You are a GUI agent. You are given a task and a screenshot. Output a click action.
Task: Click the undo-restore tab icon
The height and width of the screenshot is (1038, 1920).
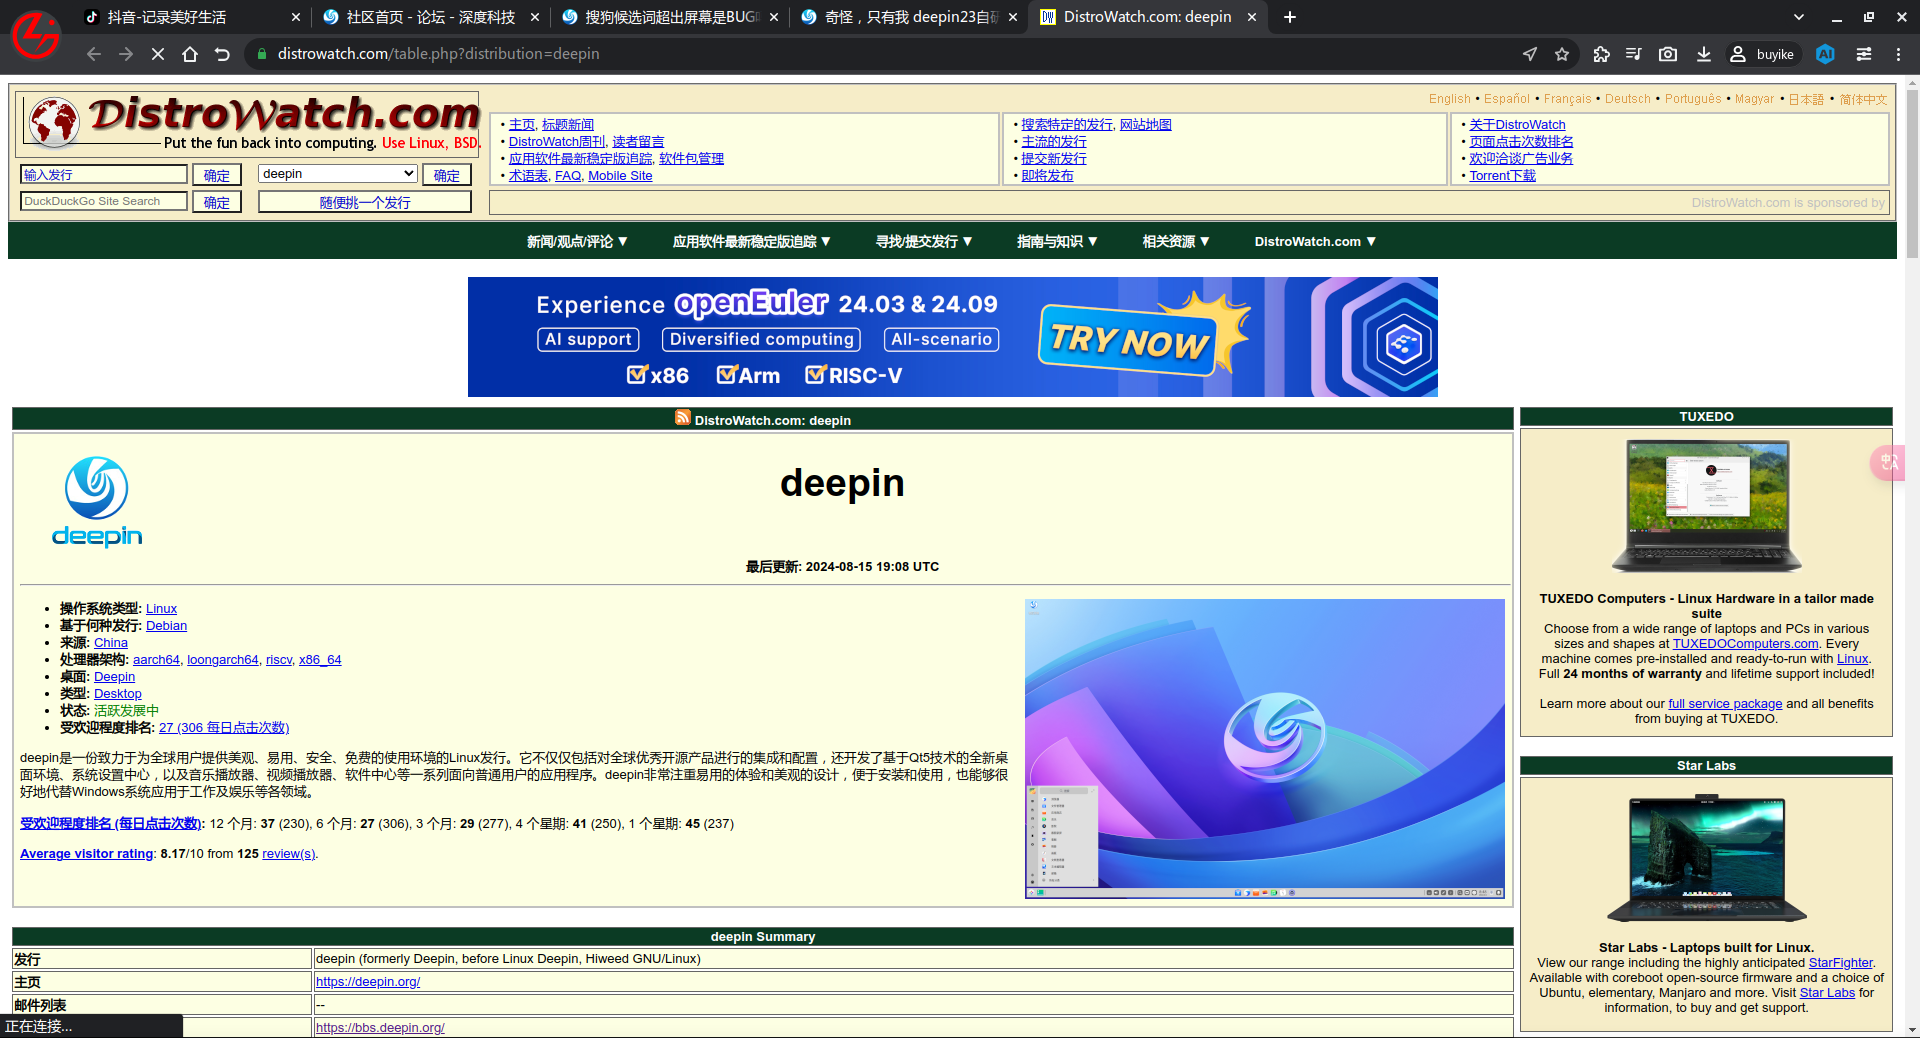222,54
